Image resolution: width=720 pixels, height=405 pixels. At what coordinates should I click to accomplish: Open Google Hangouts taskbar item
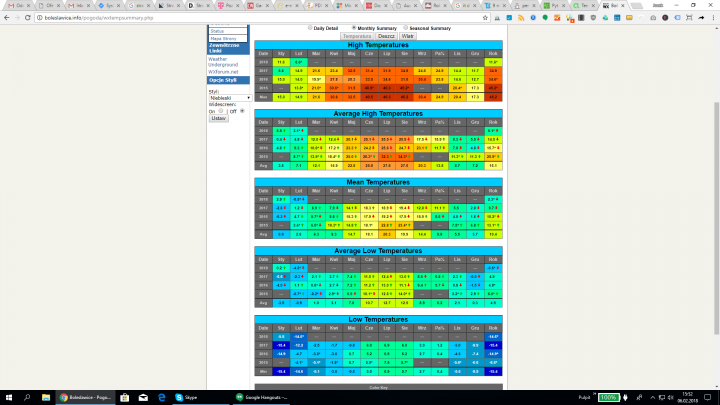click(x=262, y=396)
